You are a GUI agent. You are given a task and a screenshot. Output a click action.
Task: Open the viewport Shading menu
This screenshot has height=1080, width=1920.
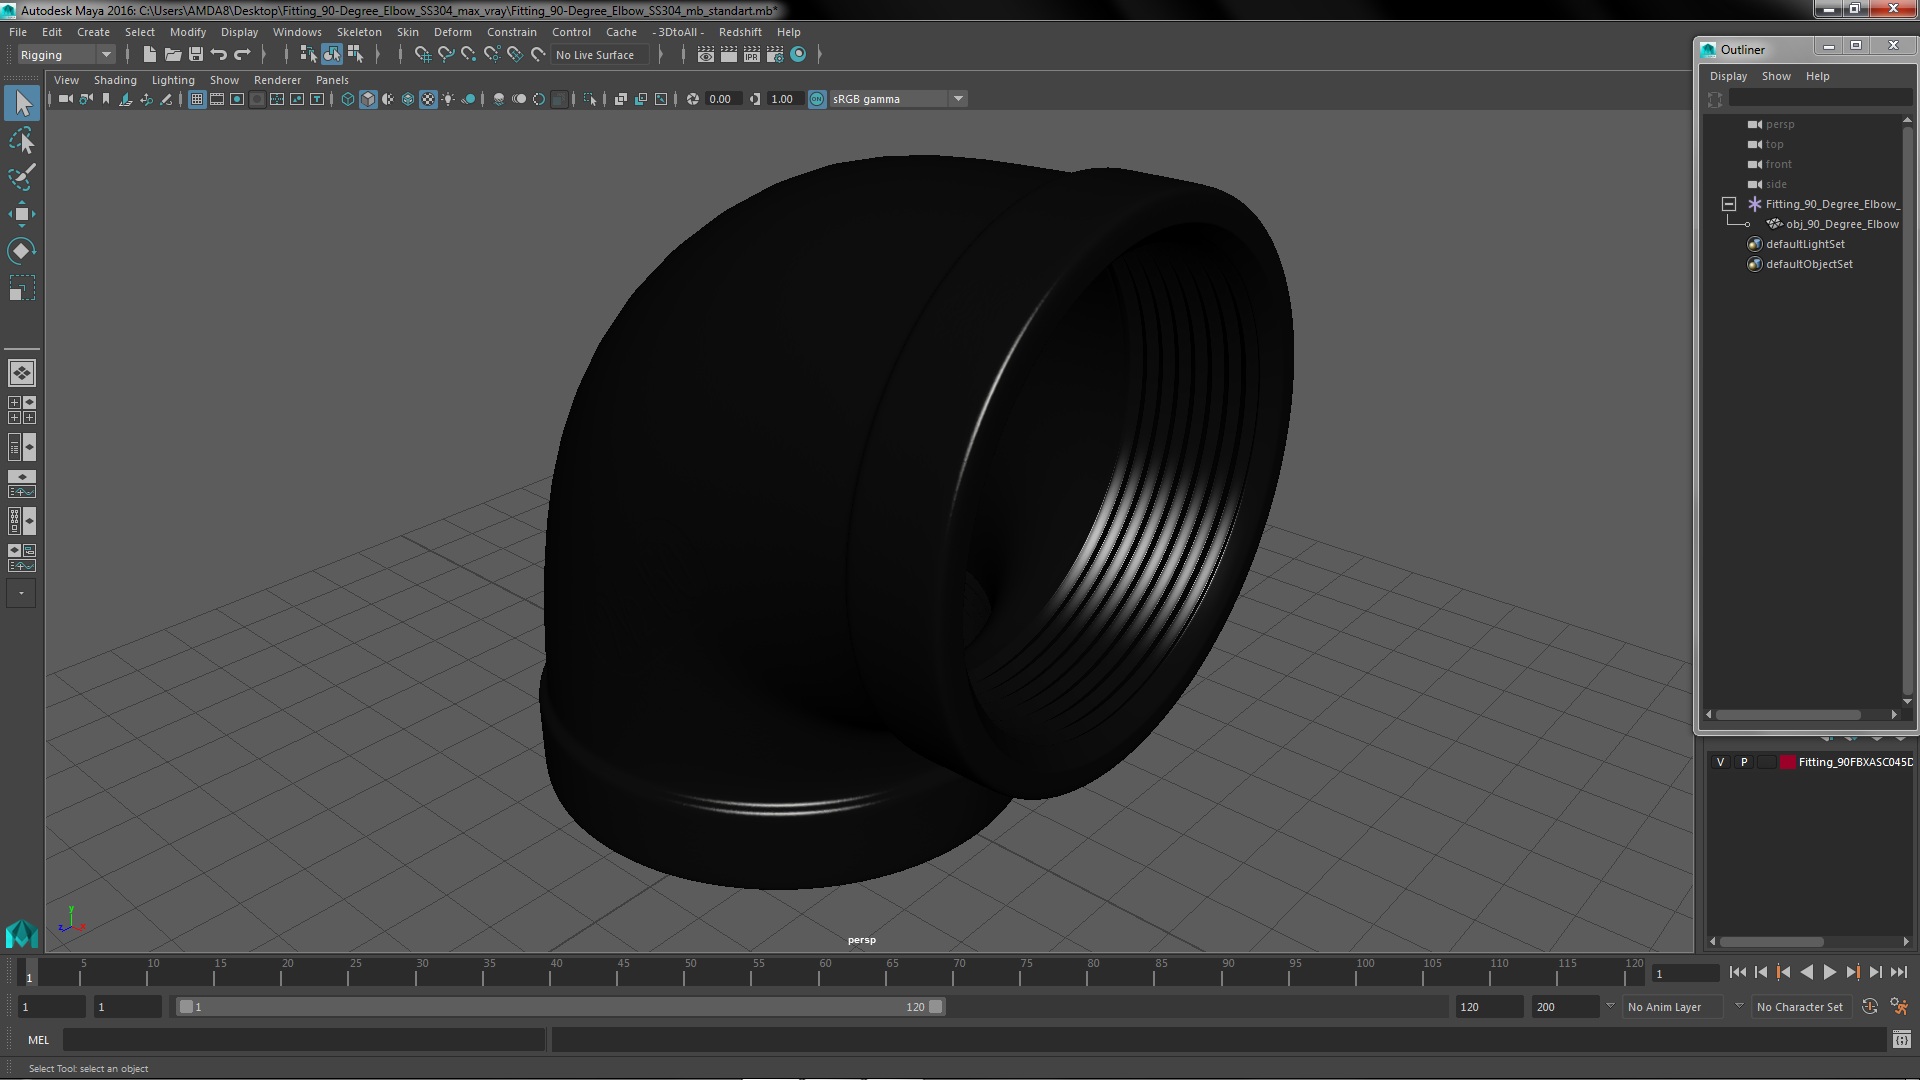point(115,80)
